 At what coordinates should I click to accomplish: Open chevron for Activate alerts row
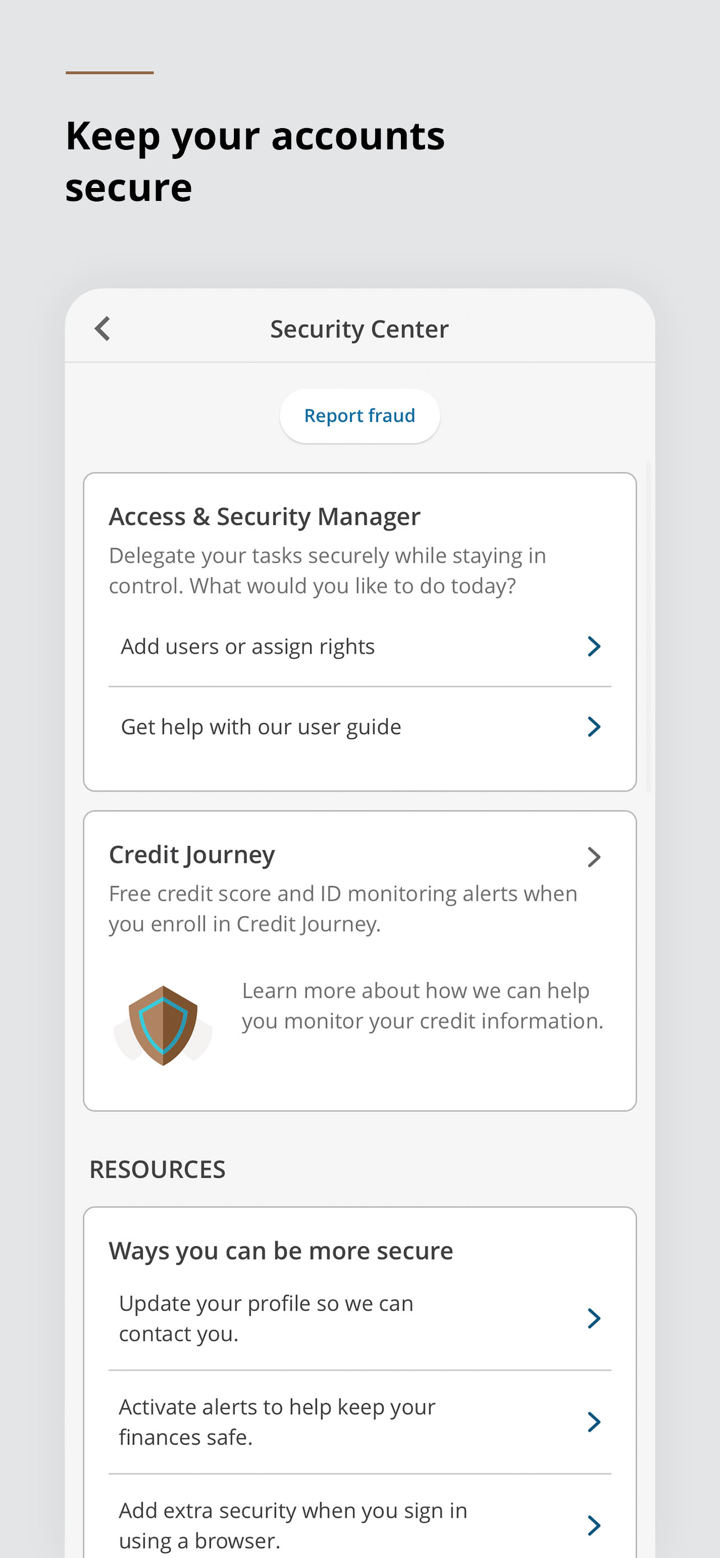pos(594,1422)
